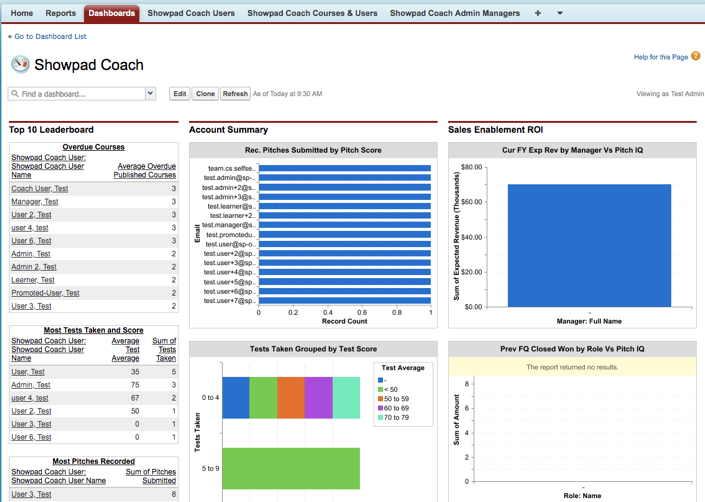
Task: Click Sum of Tests Taken column header
Action: coord(164,350)
